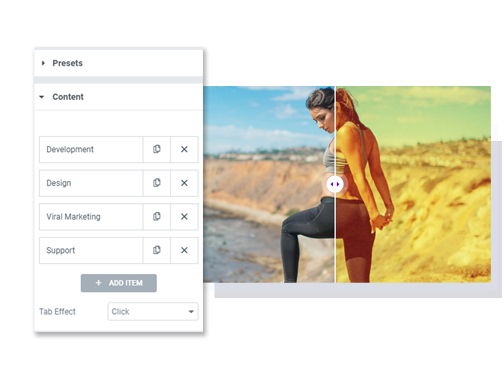Duplicate the Viral Marketing item

[x=157, y=217]
